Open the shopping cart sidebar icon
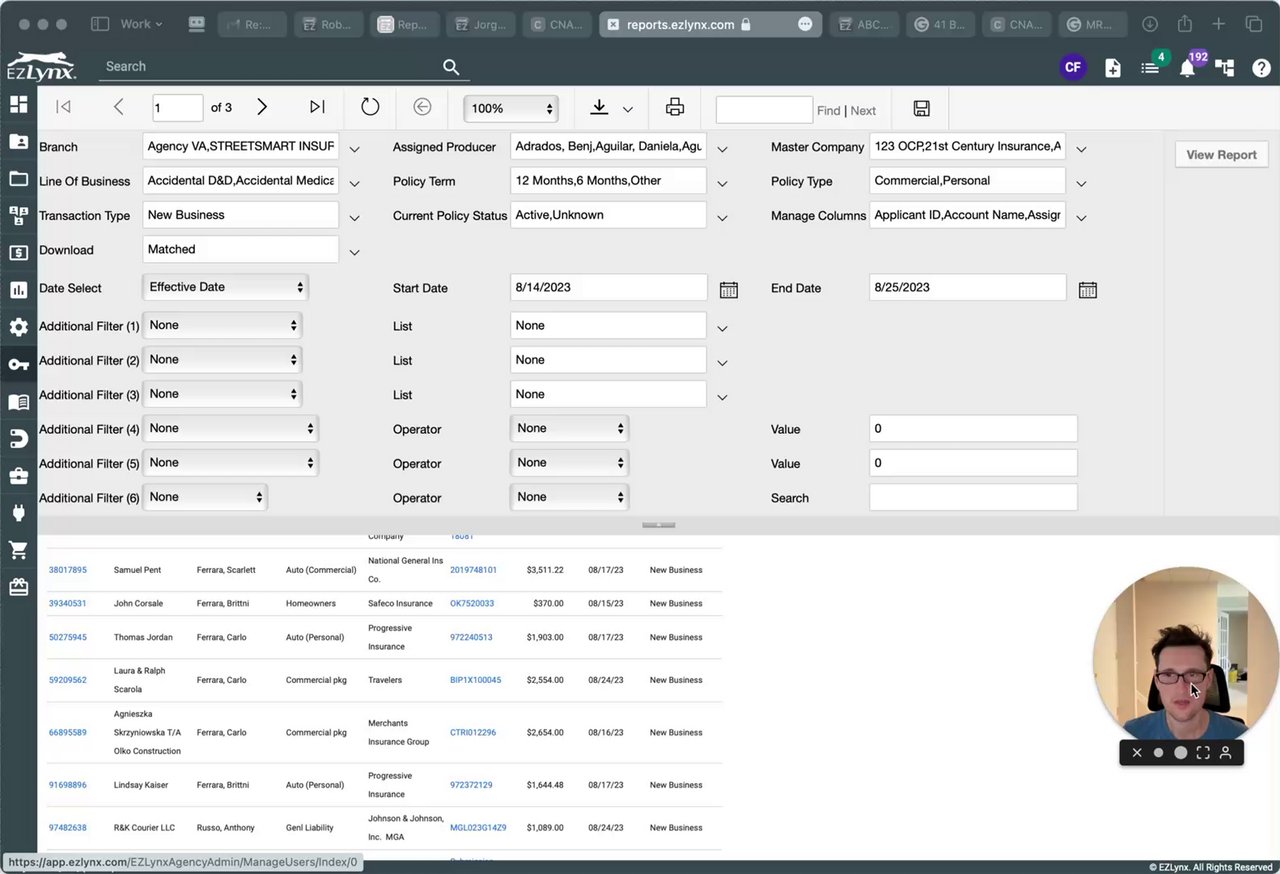The height and width of the screenshot is (874, 1280). pyautogui.click(x=18, y=550)
